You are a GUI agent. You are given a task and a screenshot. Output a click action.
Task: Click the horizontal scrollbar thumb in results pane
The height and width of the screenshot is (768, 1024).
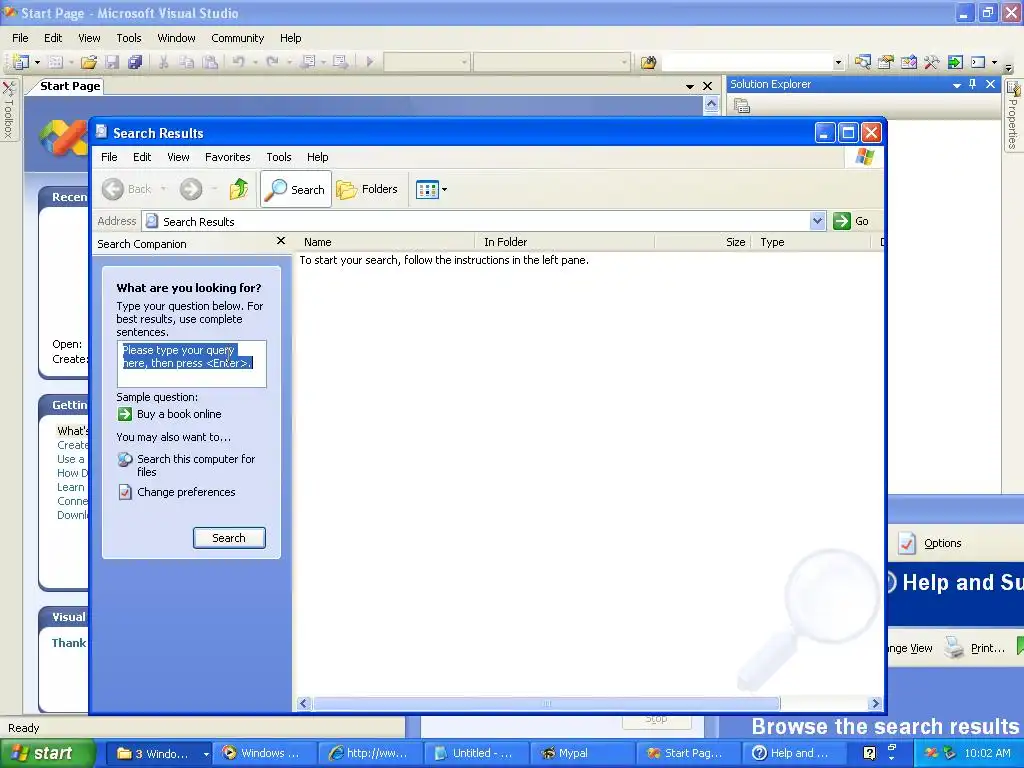click(547, 703)
